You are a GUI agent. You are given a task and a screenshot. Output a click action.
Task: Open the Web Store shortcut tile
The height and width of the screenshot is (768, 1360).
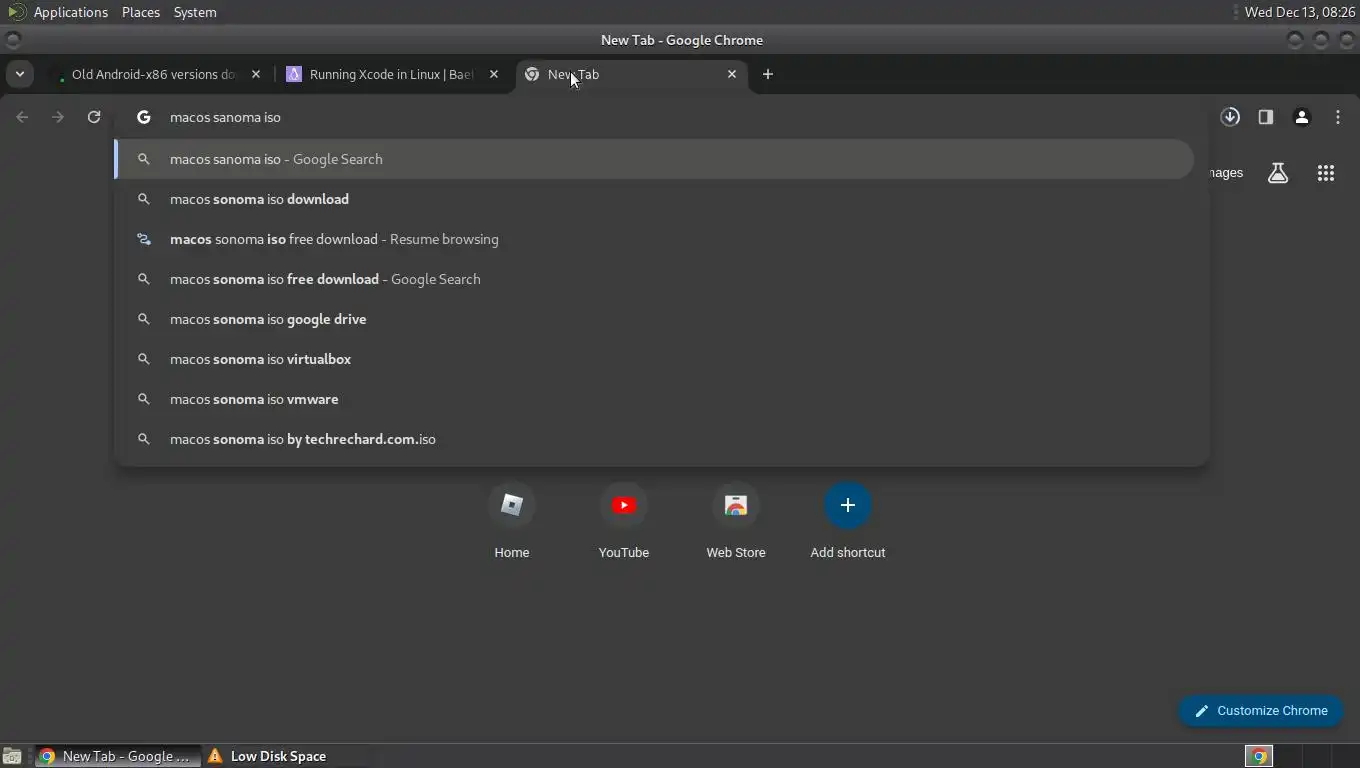(x=736, y=520)
